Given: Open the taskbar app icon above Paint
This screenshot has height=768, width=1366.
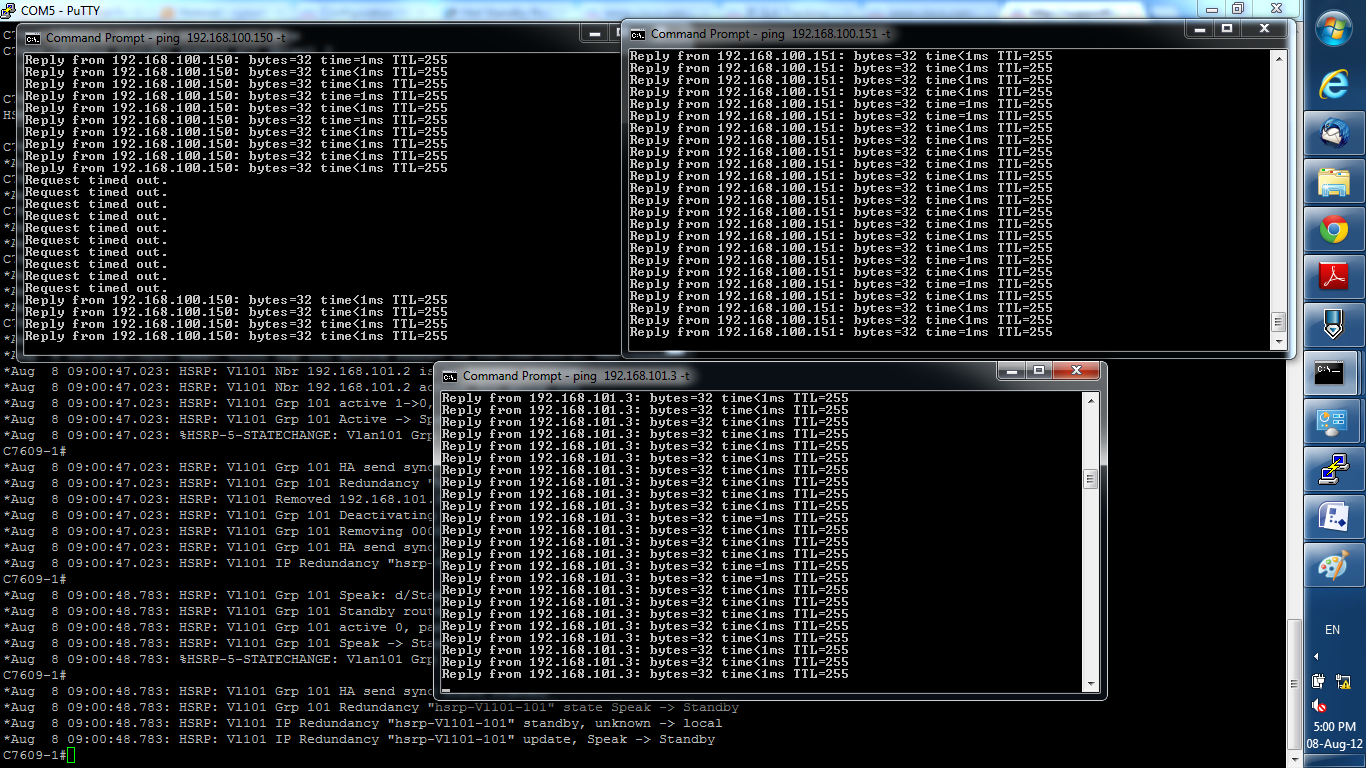Looking at the screenshot, I should click(1334, 517).
